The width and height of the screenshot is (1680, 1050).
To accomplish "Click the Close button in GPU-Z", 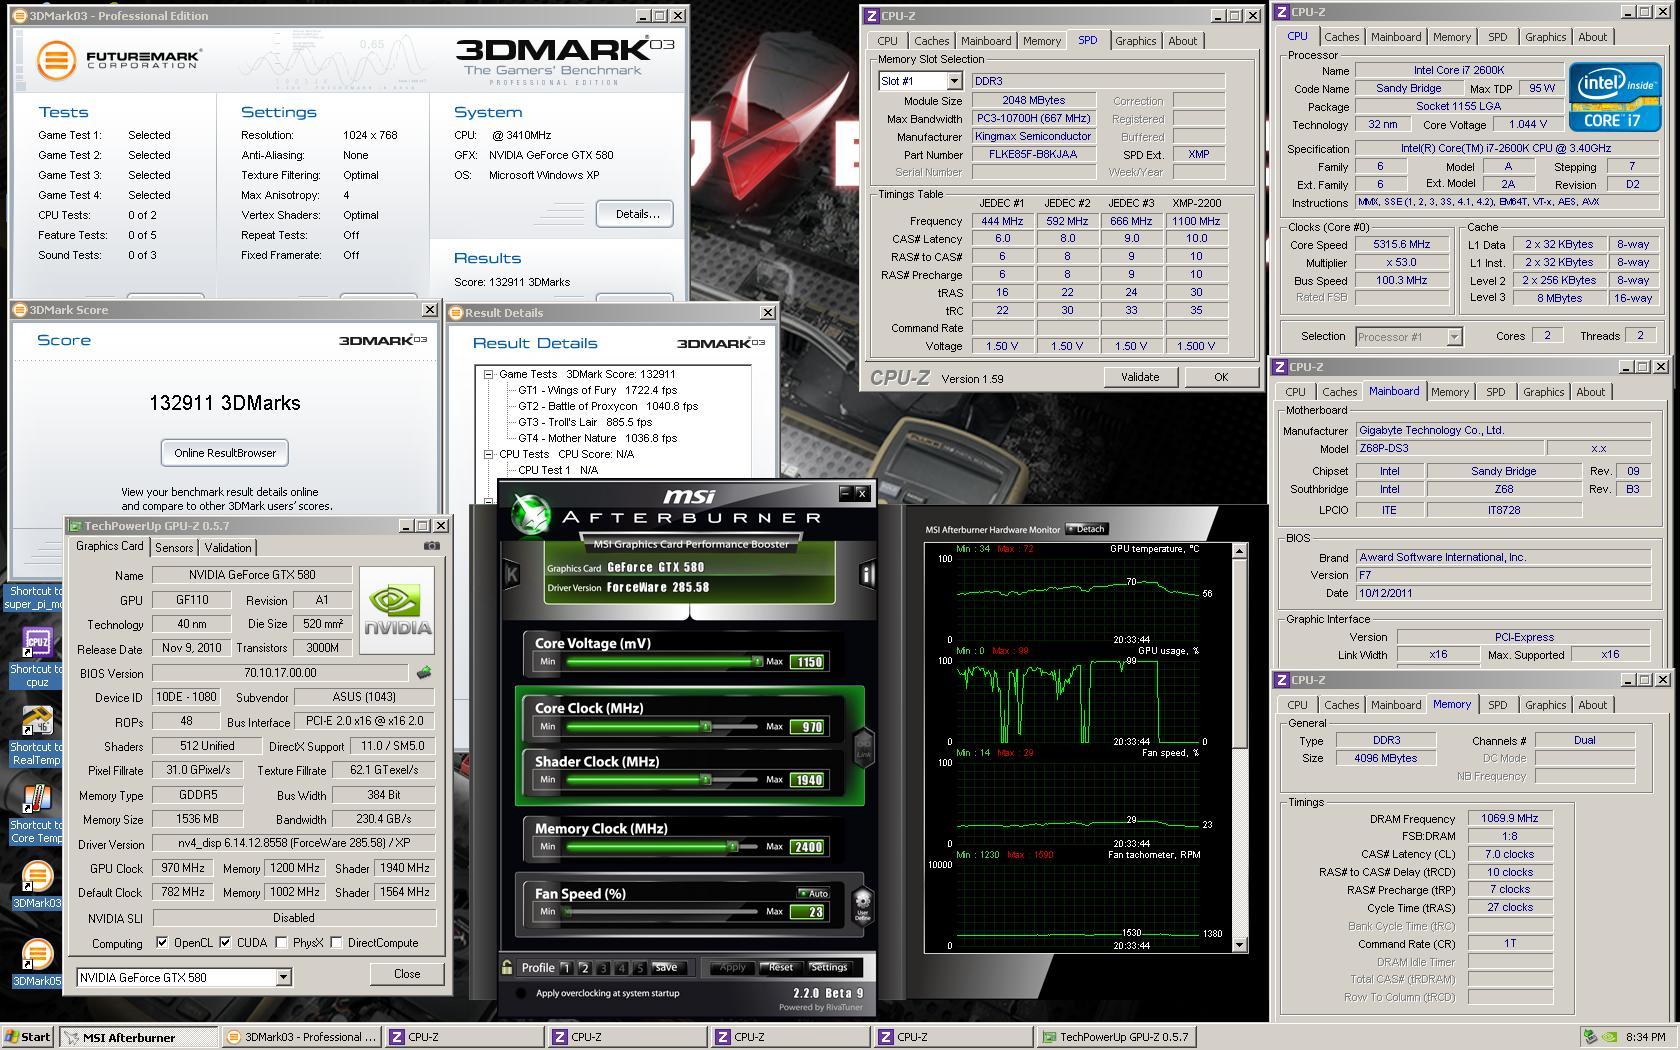I will click(407, 974).
